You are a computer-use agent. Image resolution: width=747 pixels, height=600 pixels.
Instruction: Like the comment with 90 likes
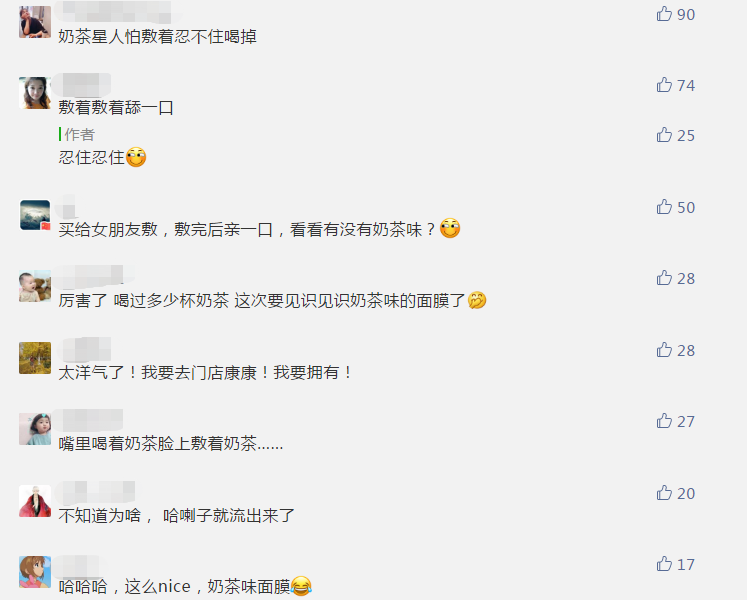click(x=664, y=14)
